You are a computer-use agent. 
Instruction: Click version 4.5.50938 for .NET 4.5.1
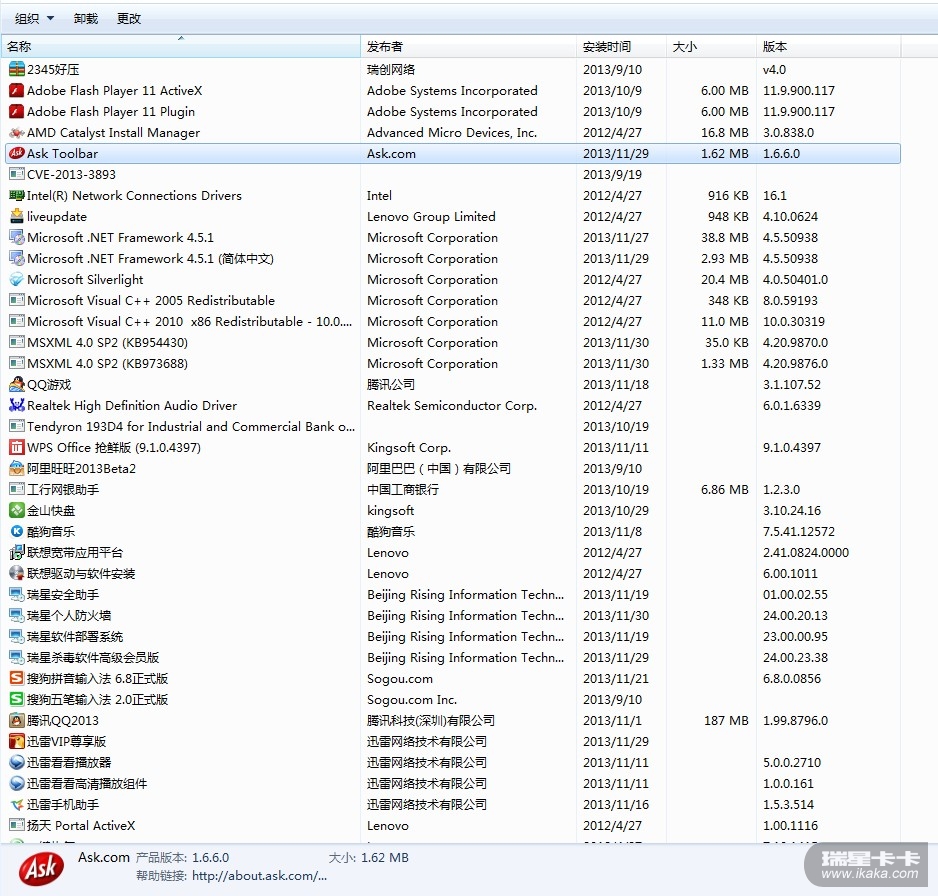coord(790,237)
